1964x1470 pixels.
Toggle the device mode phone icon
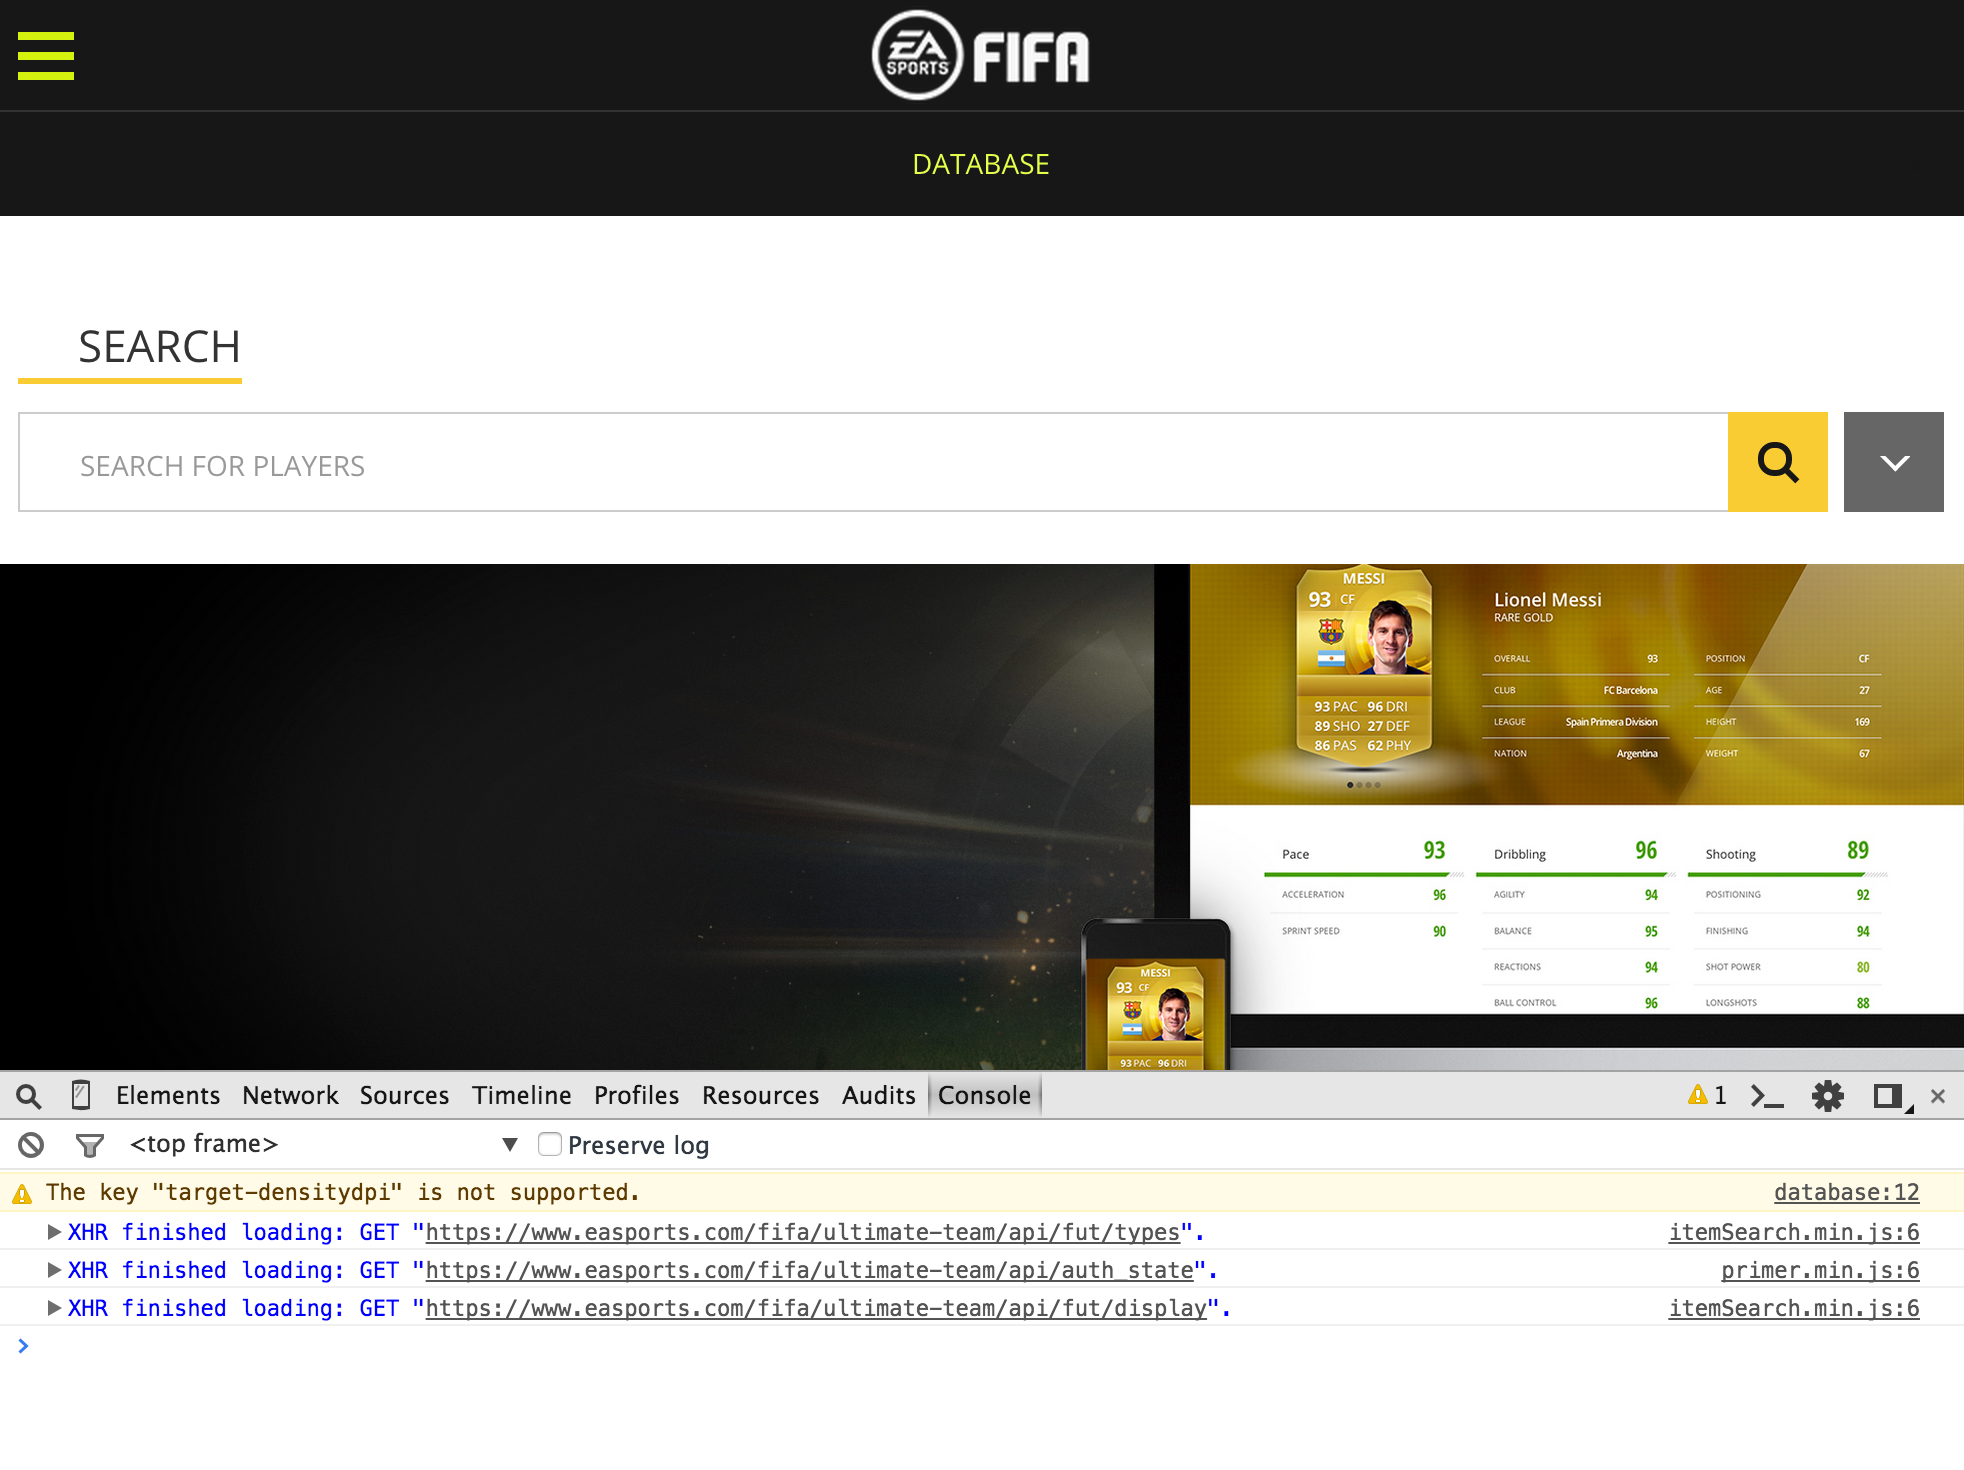[81, 1096]
